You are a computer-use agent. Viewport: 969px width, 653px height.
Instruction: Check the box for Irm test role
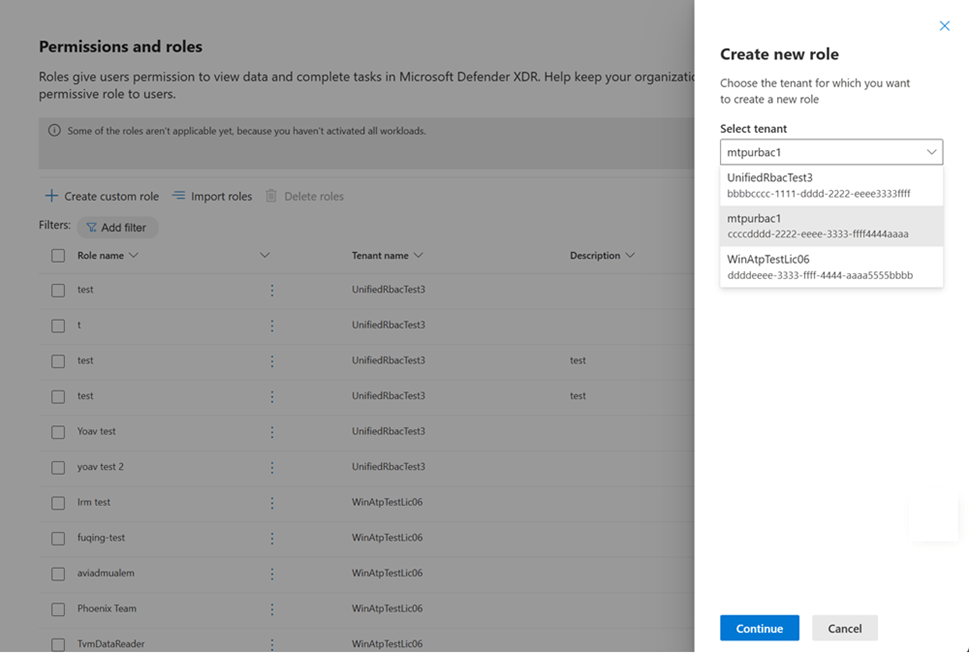[x=58, y=503]
